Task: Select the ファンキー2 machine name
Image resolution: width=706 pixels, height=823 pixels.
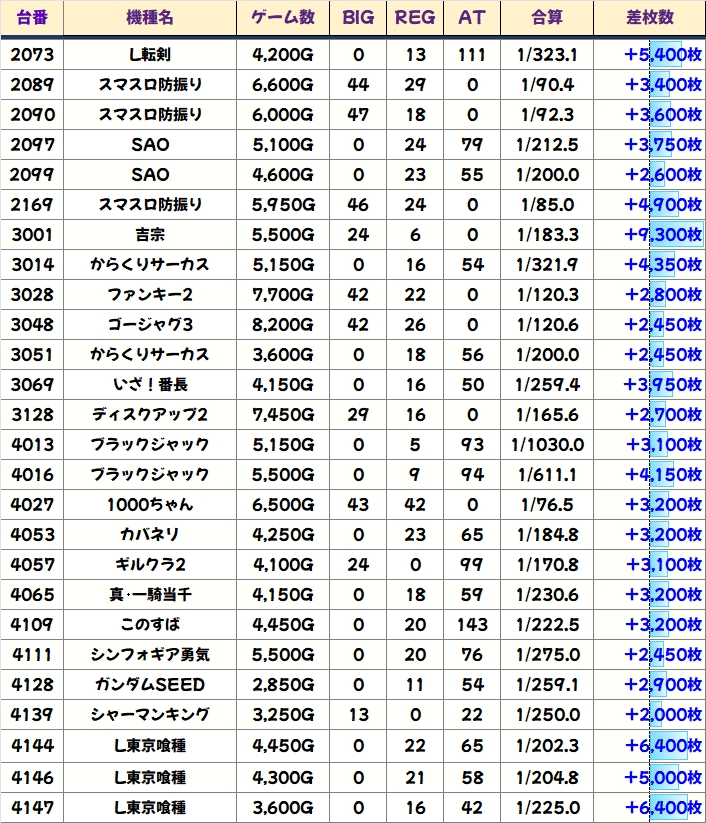Action: pyautogui.click(x=150, y=294)
